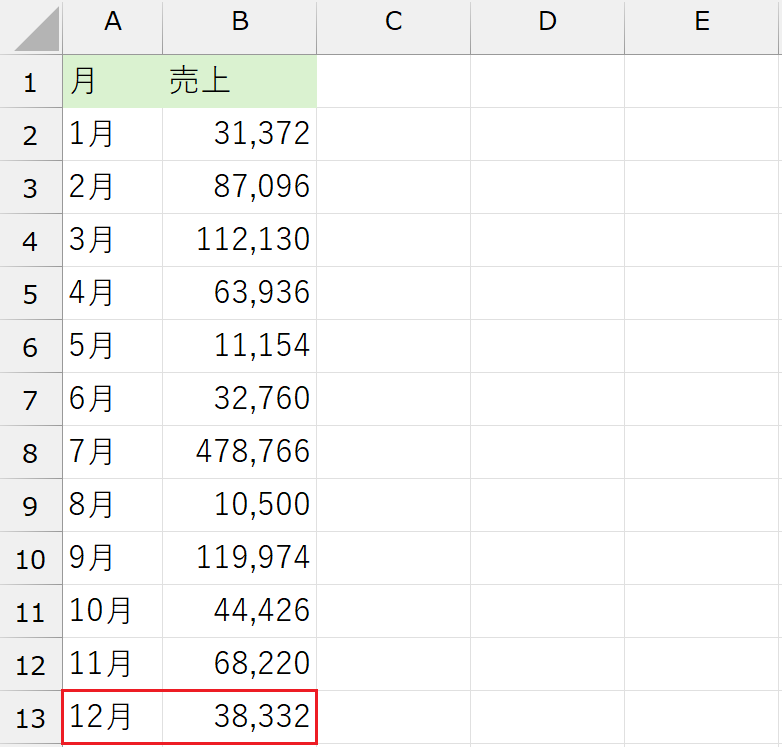Select row 1 header
Viewport: 782px width, 747px height.
tap(30, 82)
